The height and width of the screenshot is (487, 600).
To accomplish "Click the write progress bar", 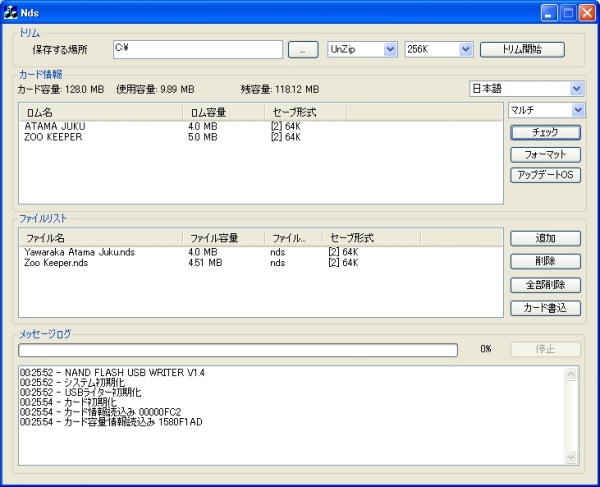I will tap(238, 350).
